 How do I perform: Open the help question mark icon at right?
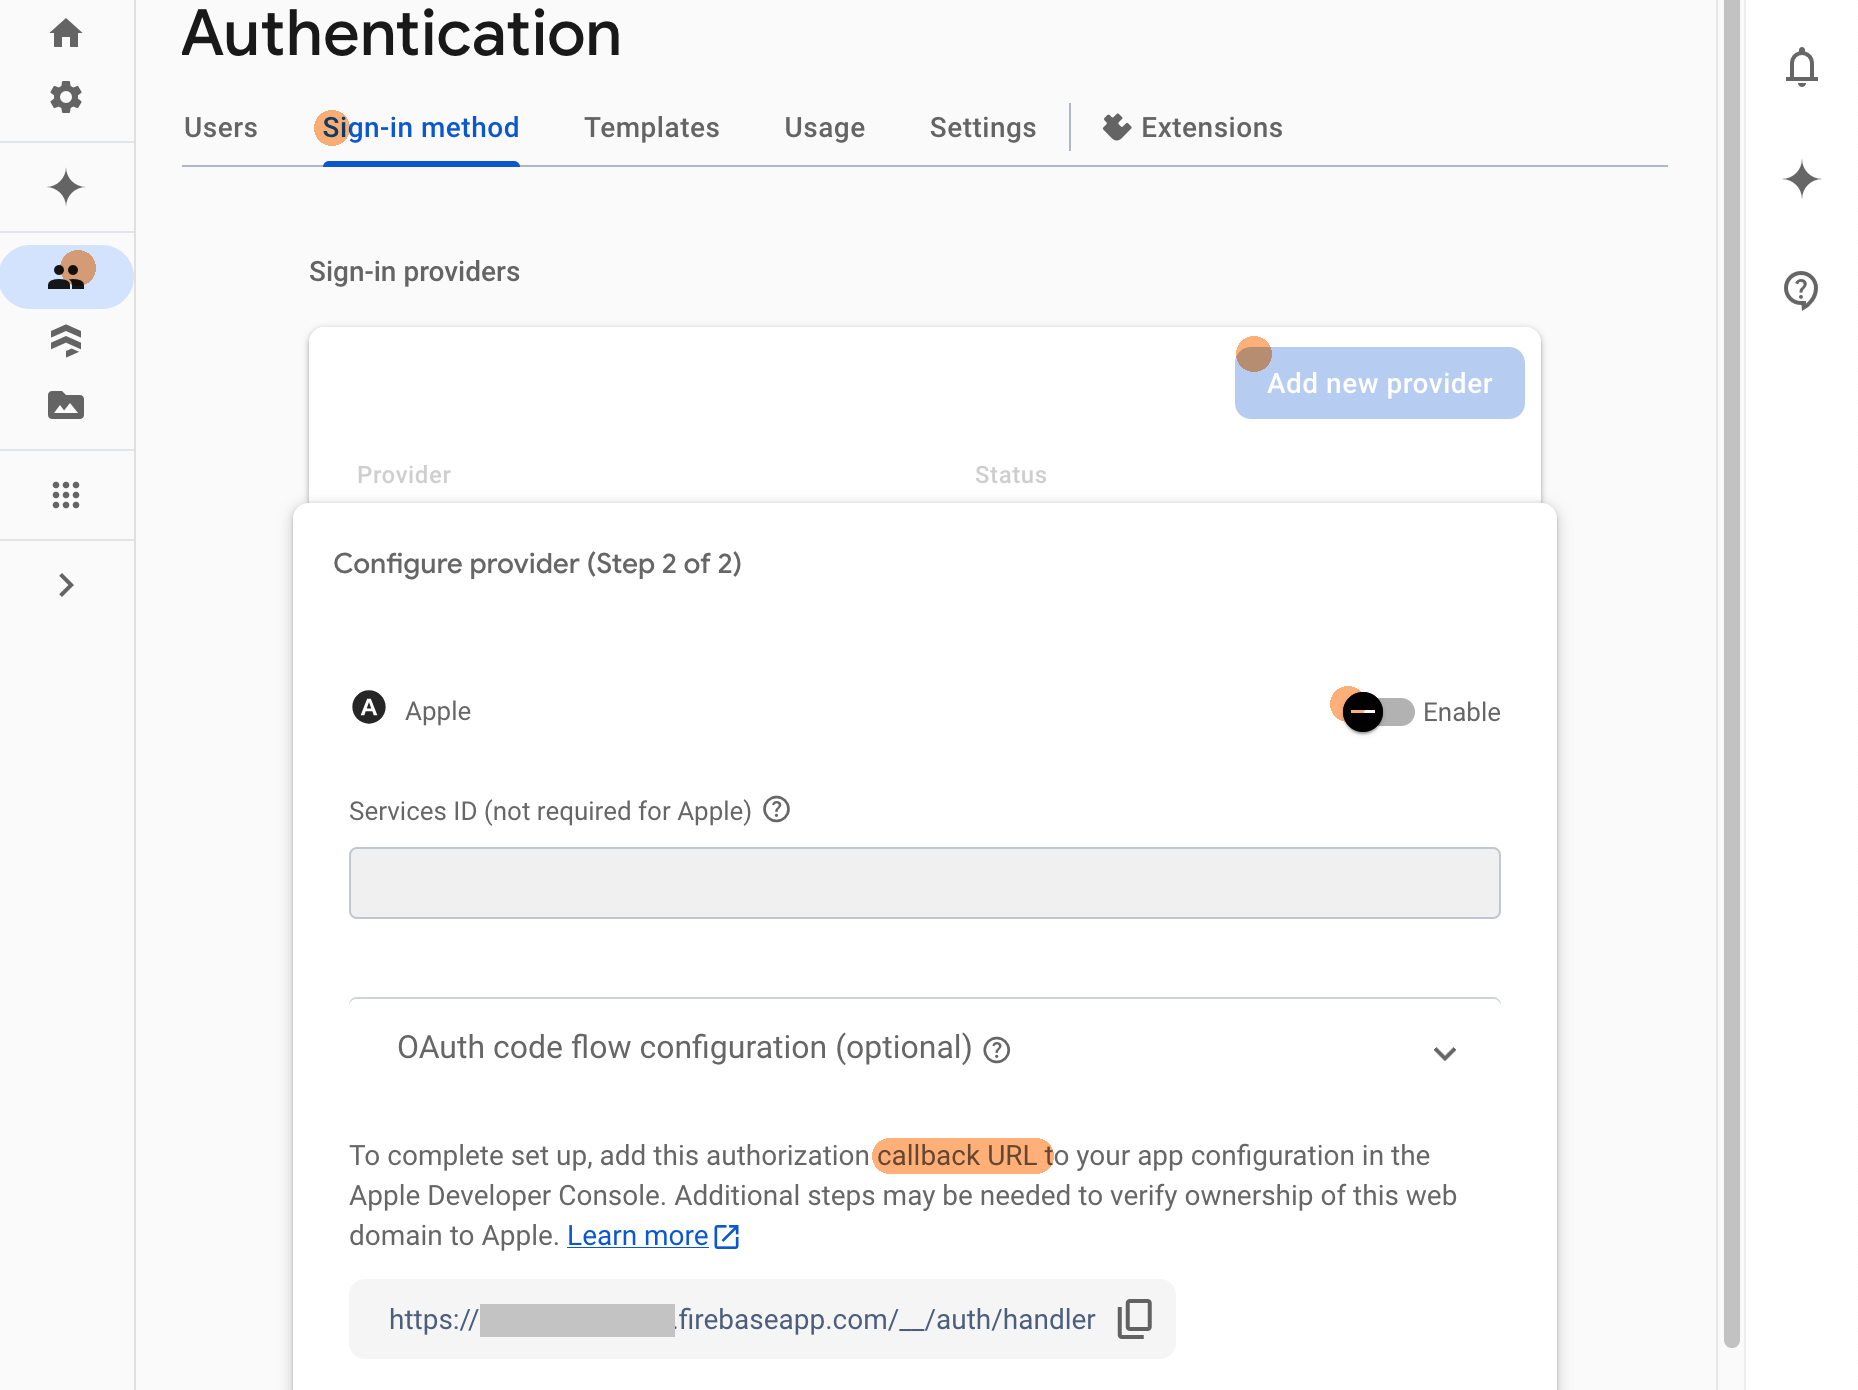1801,290
